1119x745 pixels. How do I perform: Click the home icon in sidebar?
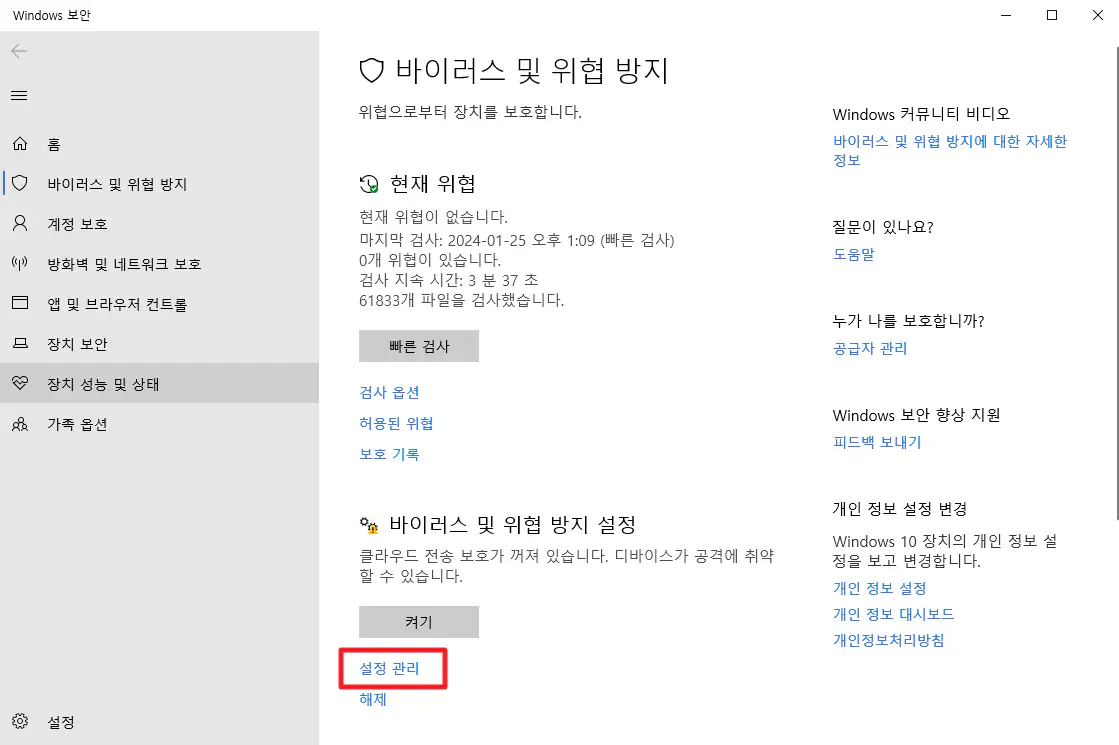20,143
